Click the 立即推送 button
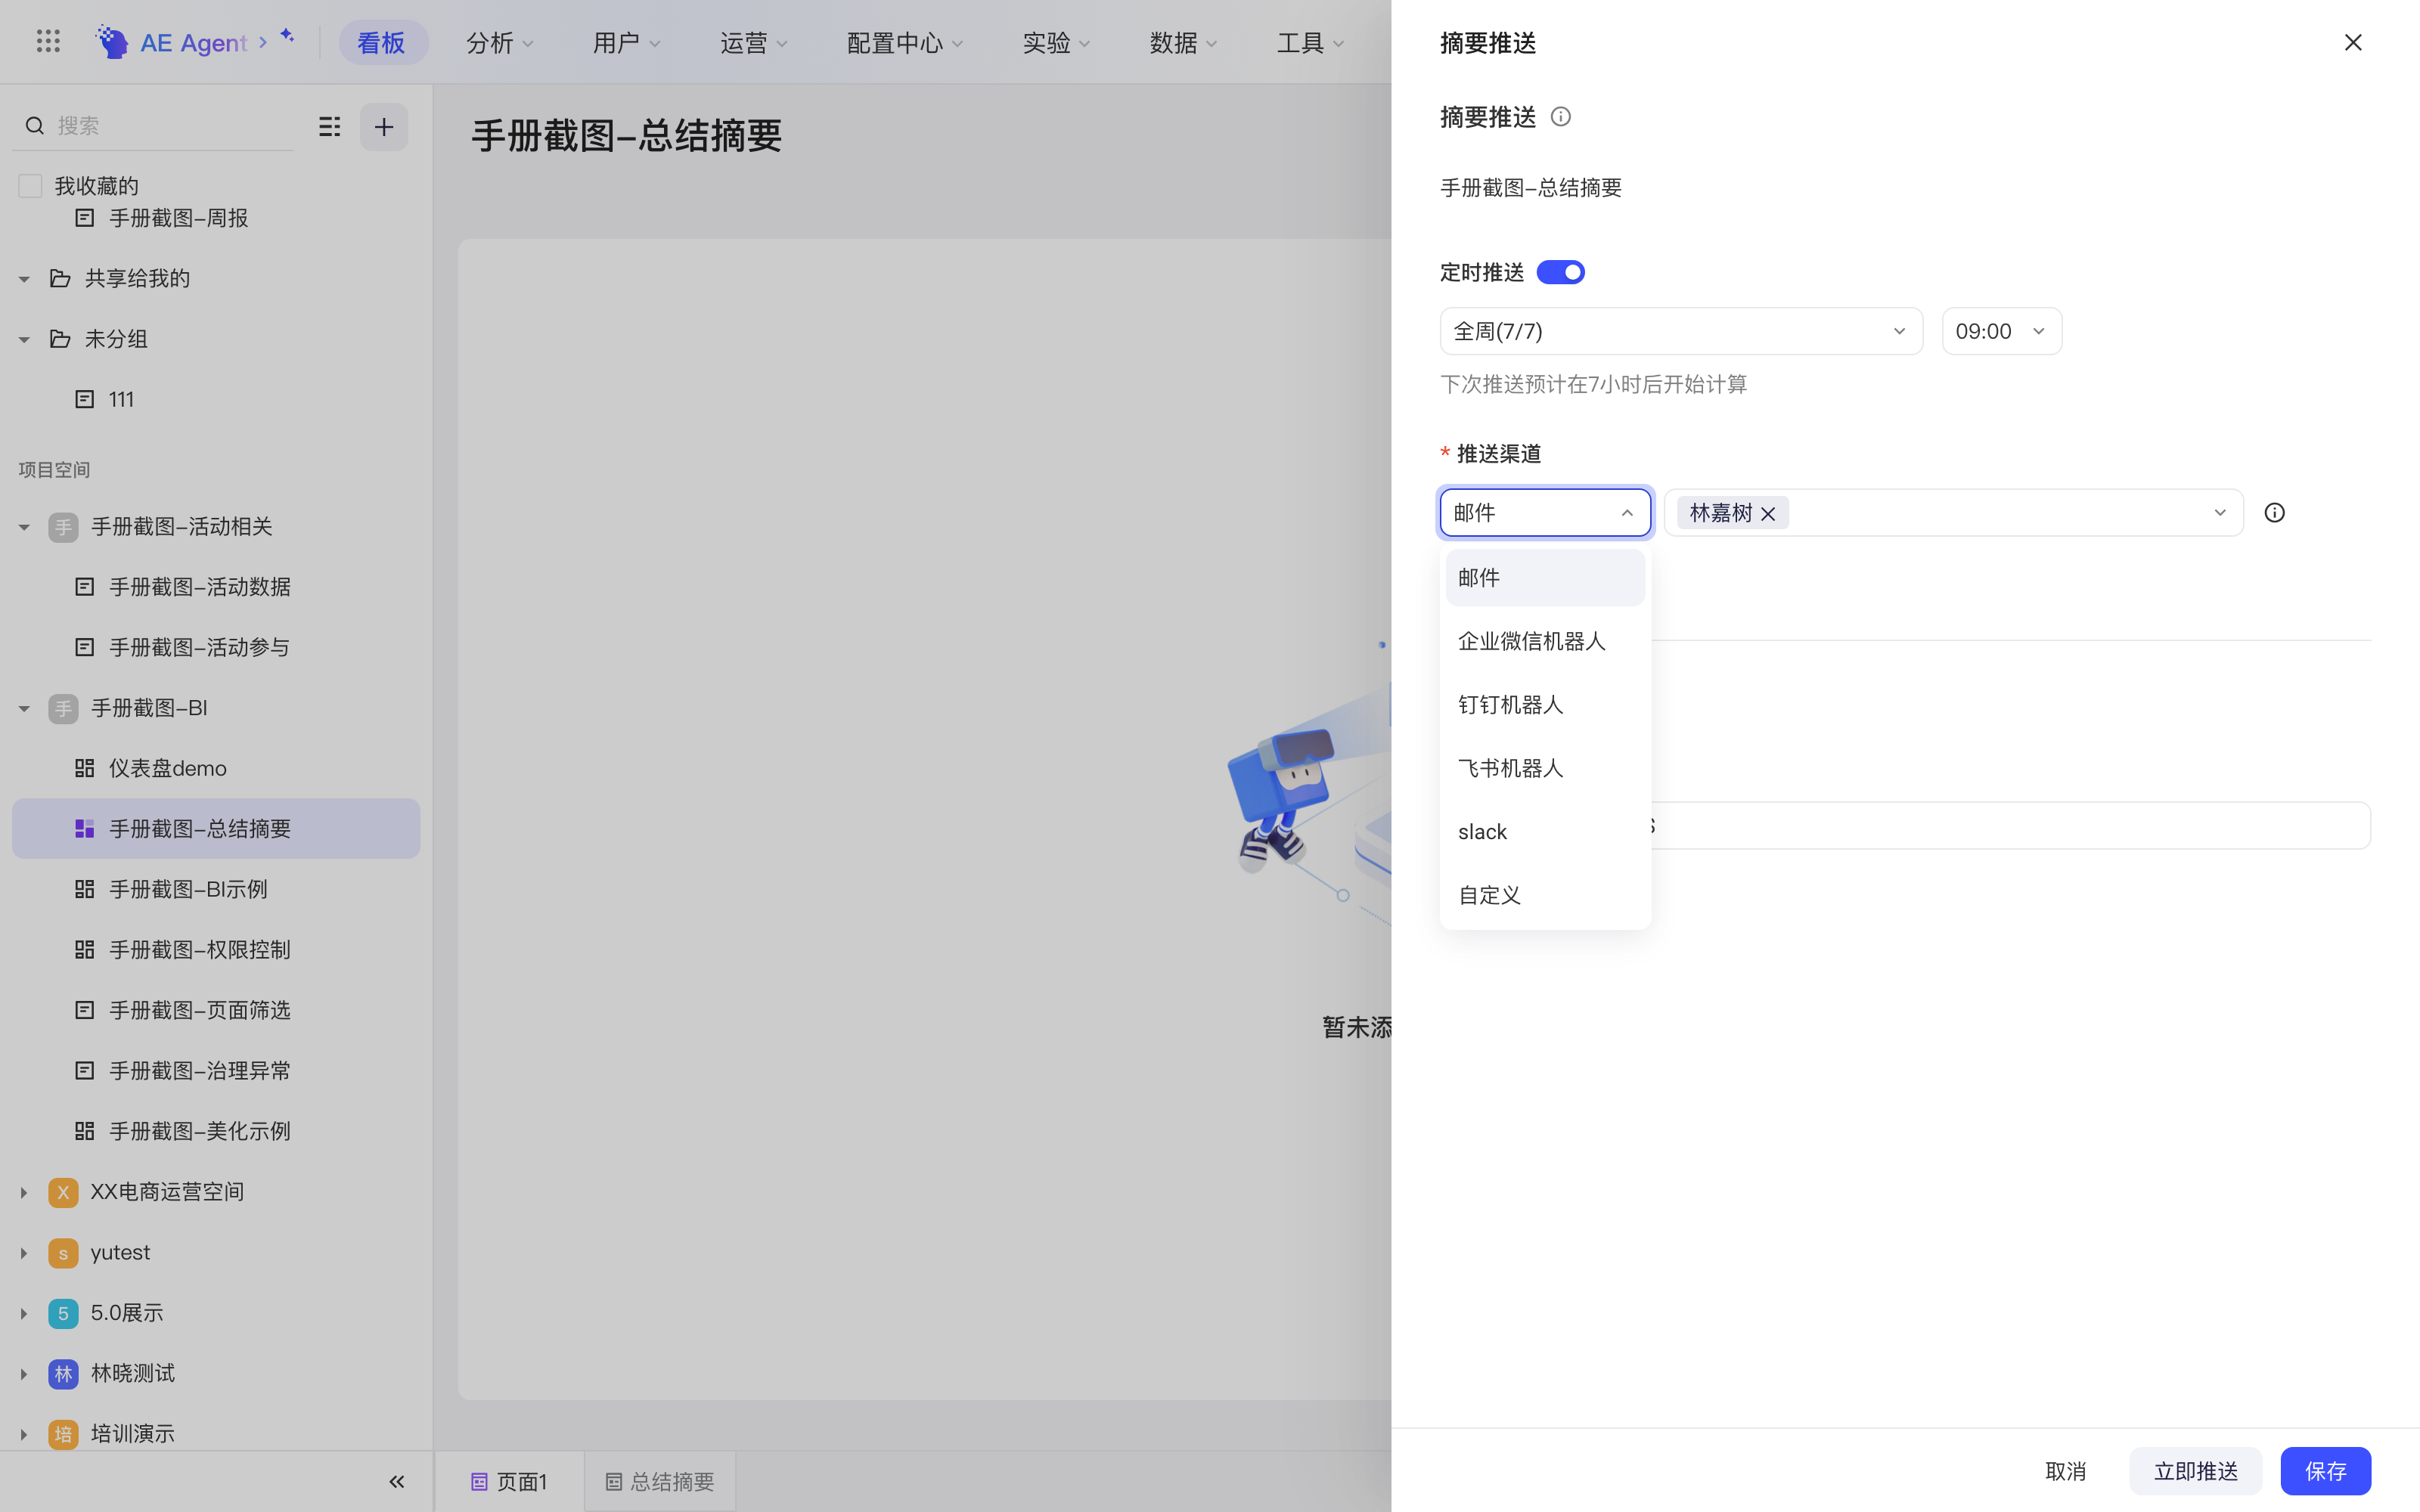Viewport: 2420px width, 1512px height. pos(2195,1471)
